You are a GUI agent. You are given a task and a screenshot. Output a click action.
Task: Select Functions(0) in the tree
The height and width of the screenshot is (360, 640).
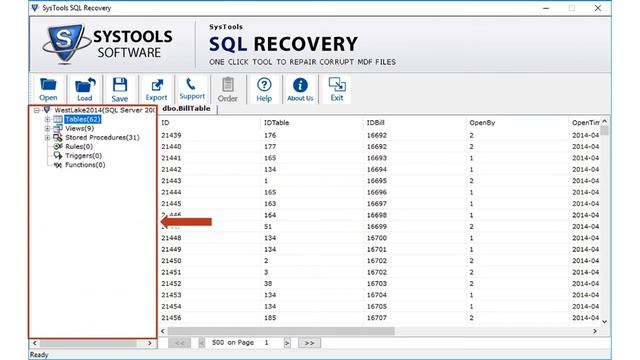tap(85, 165)
